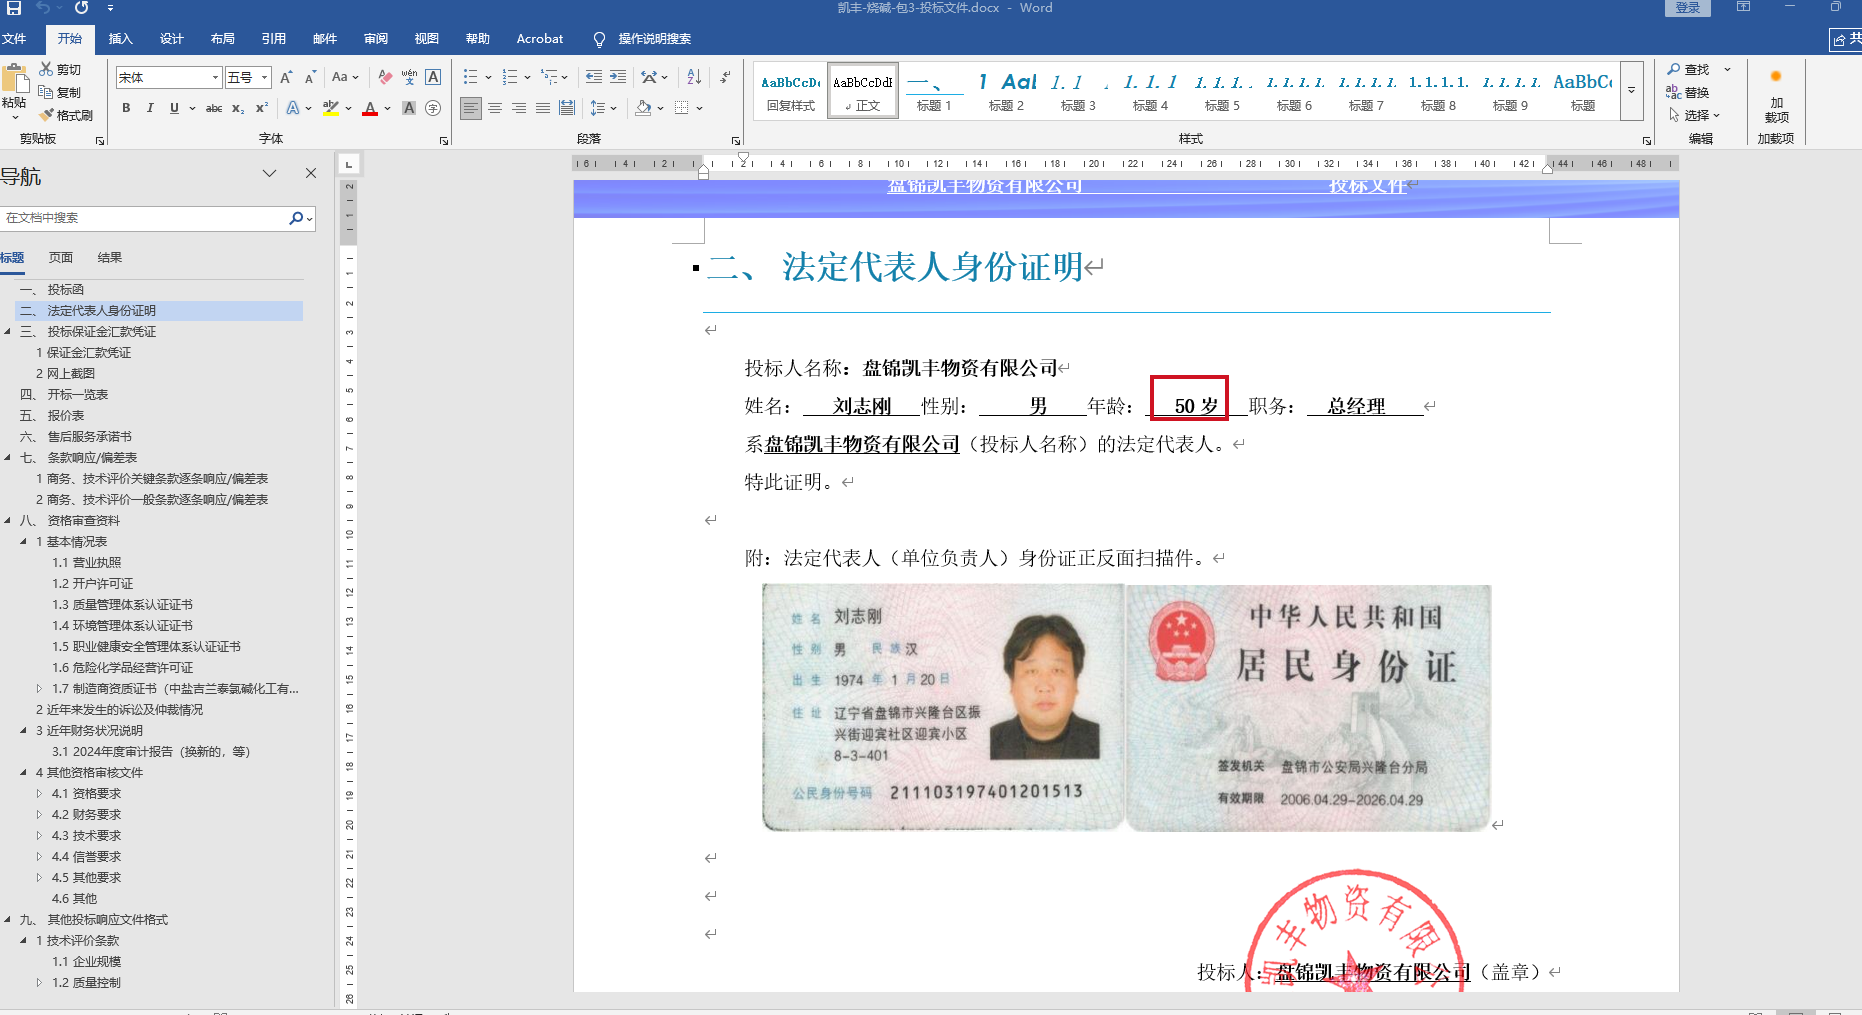Click the search magnifier in the navigation pane

click(x=296, y=218)
